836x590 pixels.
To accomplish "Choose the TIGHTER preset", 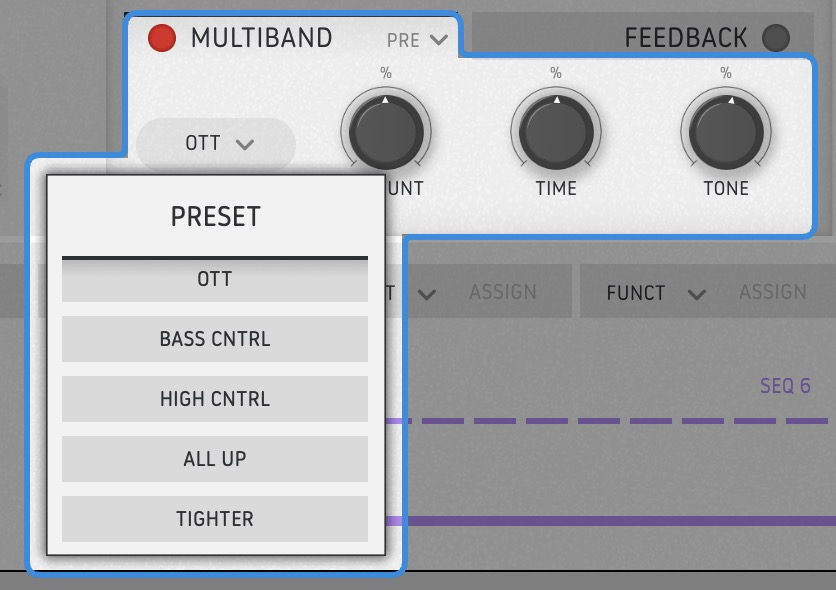I will tap(215, 519).
